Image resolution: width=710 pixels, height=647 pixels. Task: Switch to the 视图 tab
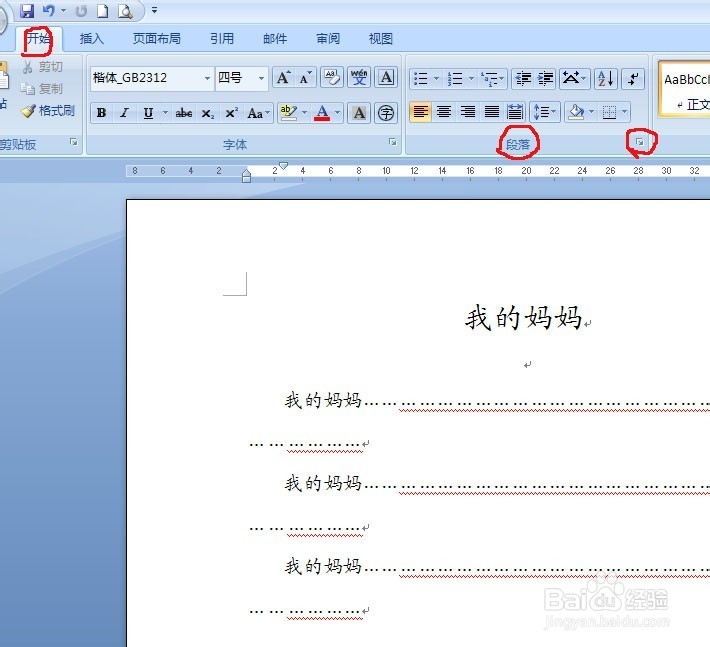tap(380, 39)
